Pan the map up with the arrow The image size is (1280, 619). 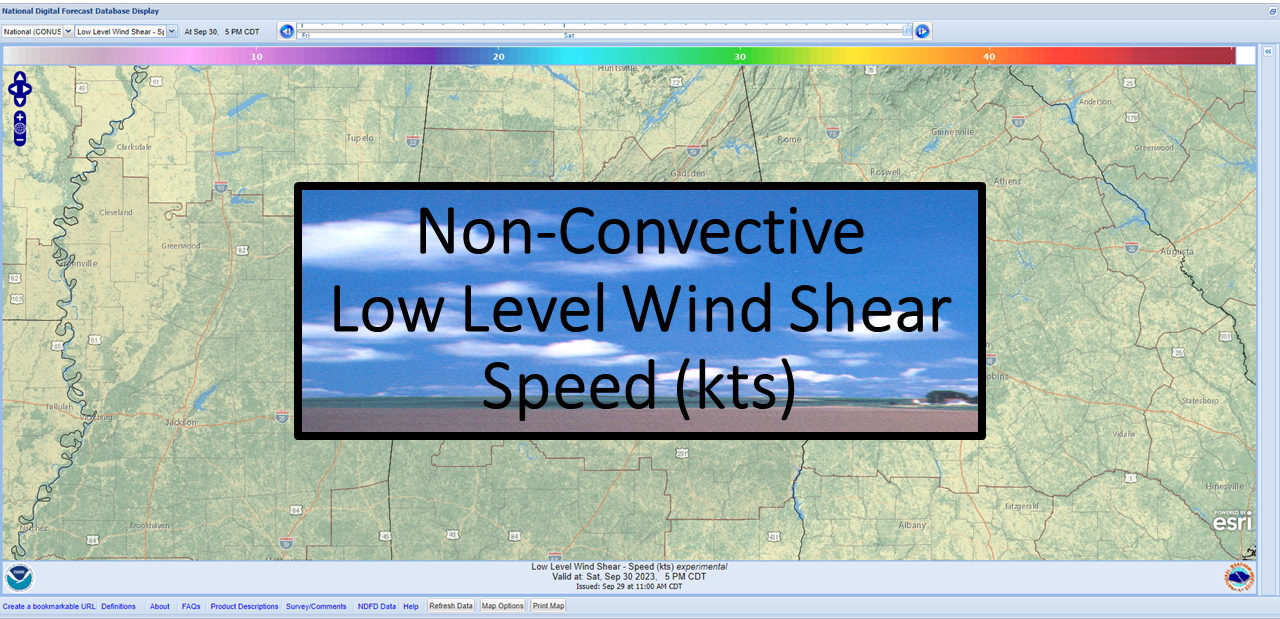point(20,76)
